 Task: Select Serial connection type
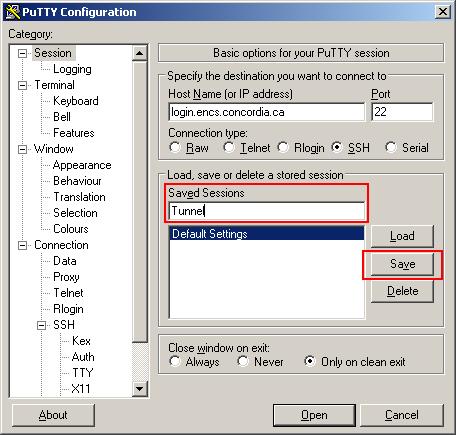390,147
